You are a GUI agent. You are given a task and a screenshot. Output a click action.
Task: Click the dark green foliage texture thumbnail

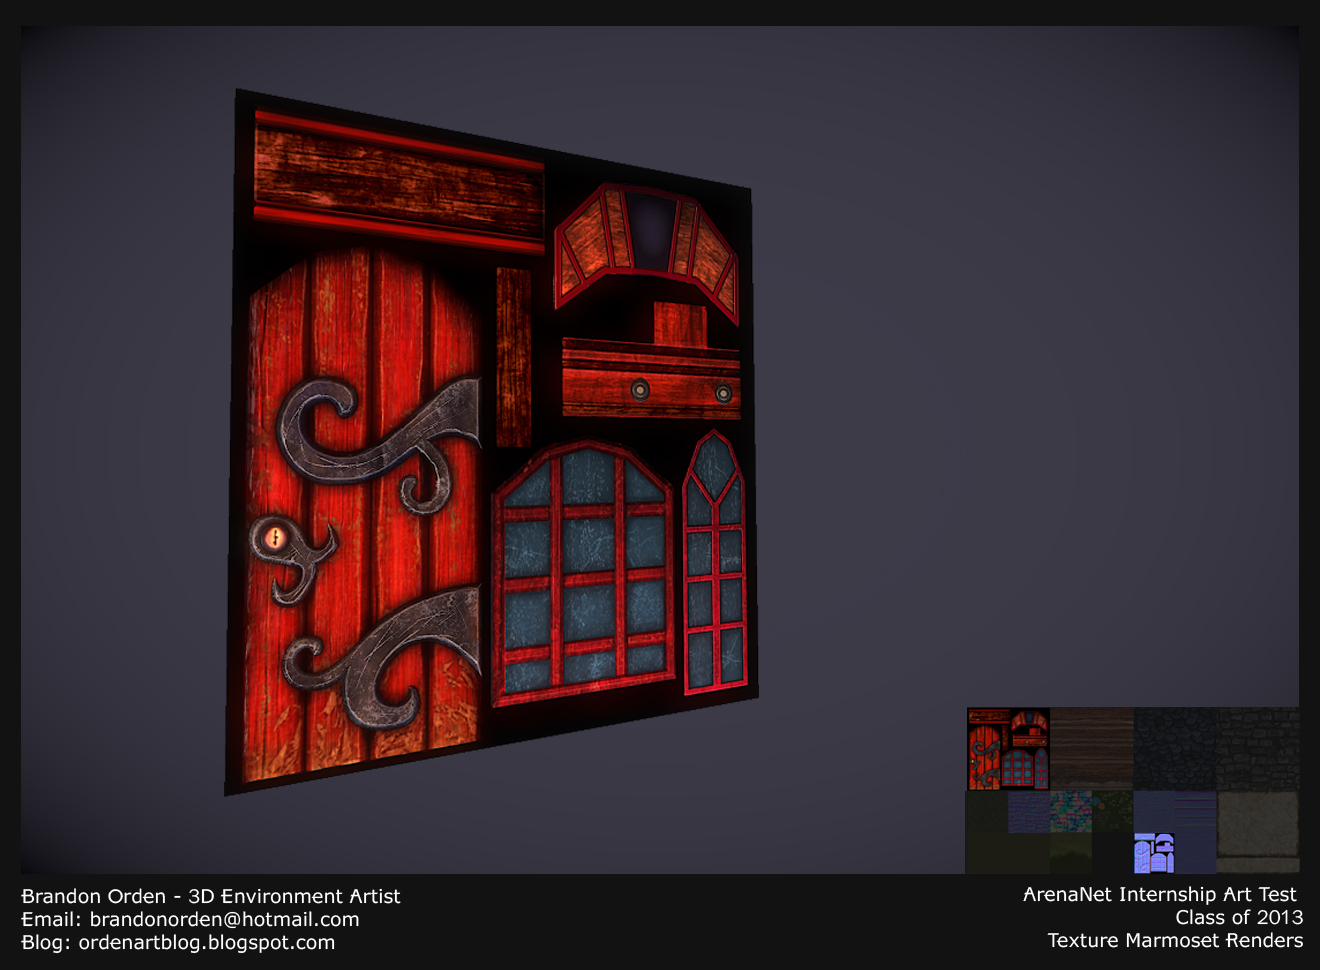(x=1112, y=811)
